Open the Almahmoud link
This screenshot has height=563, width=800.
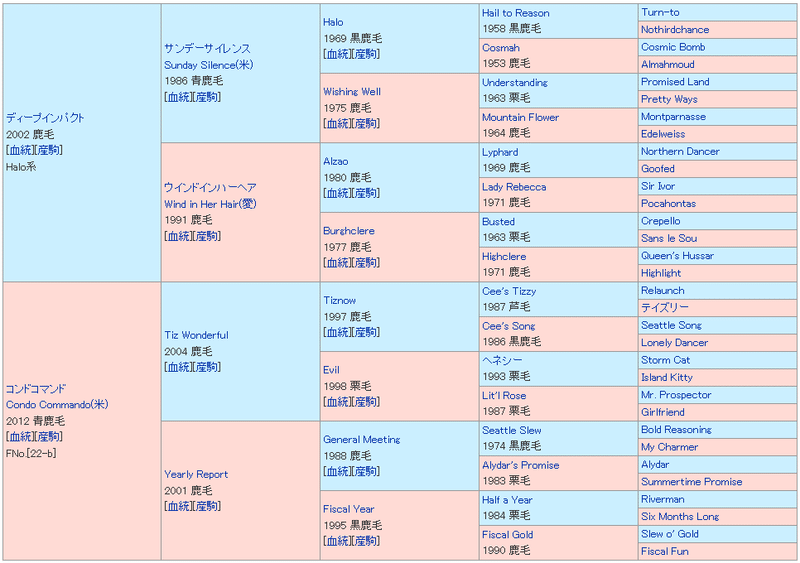[x=668, y=64]
